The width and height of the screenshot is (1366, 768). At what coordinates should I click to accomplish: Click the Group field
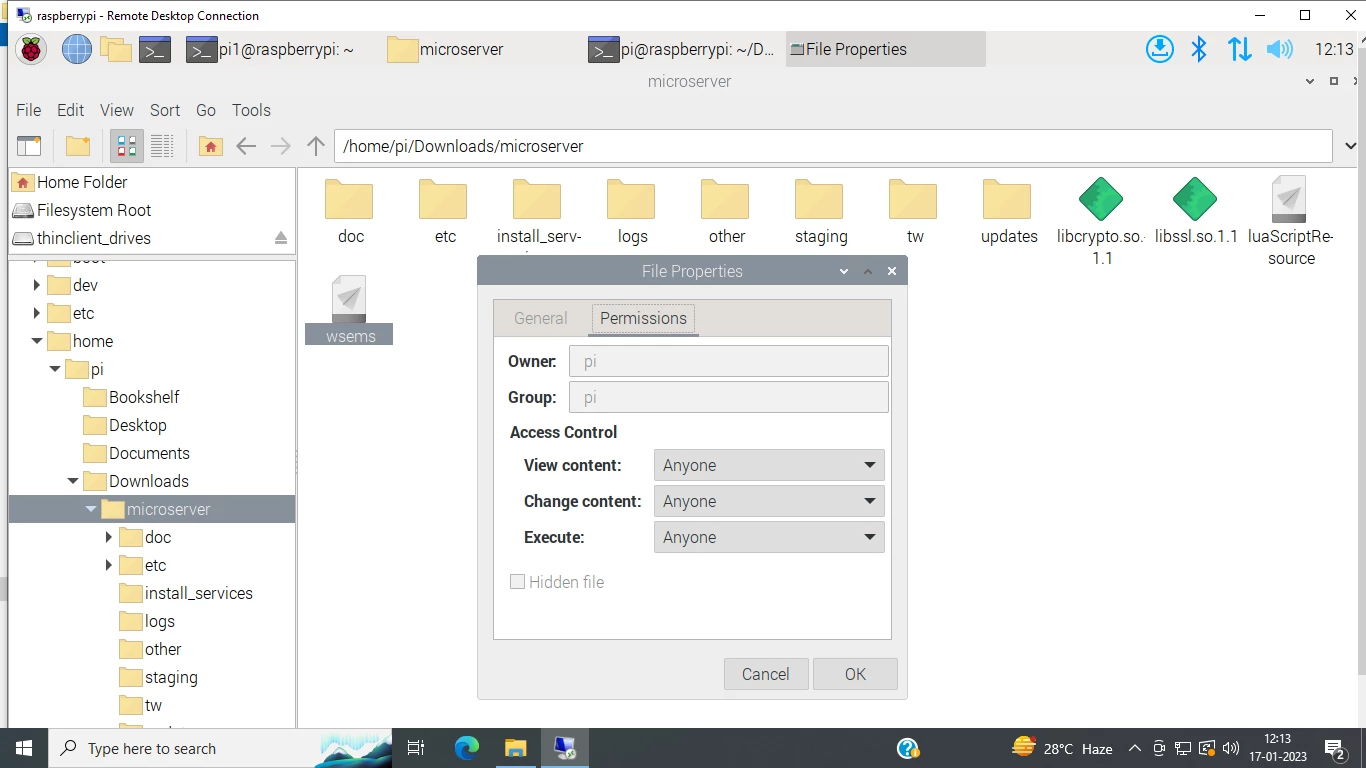pyautogui.click(x=728, y=397)
